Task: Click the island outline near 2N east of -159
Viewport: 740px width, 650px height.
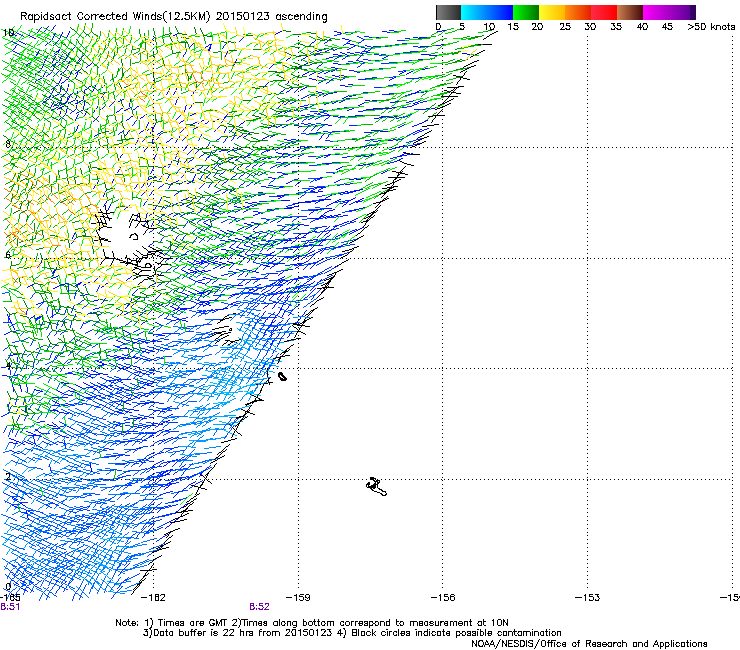Action: click(x=377, y=487)
